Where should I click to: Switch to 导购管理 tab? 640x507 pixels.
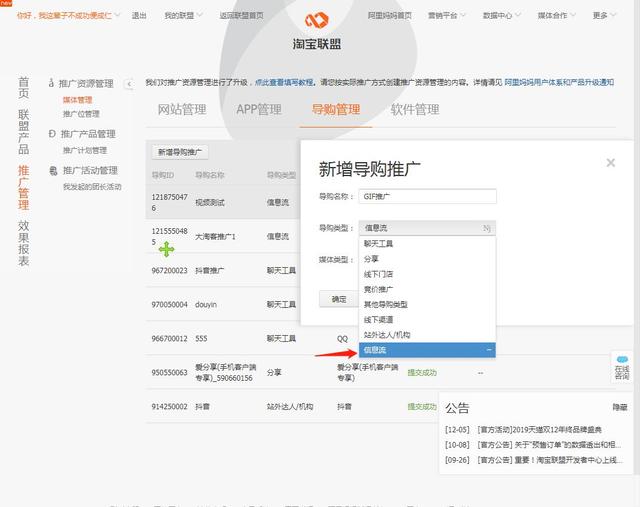click(x=336, y=109)
